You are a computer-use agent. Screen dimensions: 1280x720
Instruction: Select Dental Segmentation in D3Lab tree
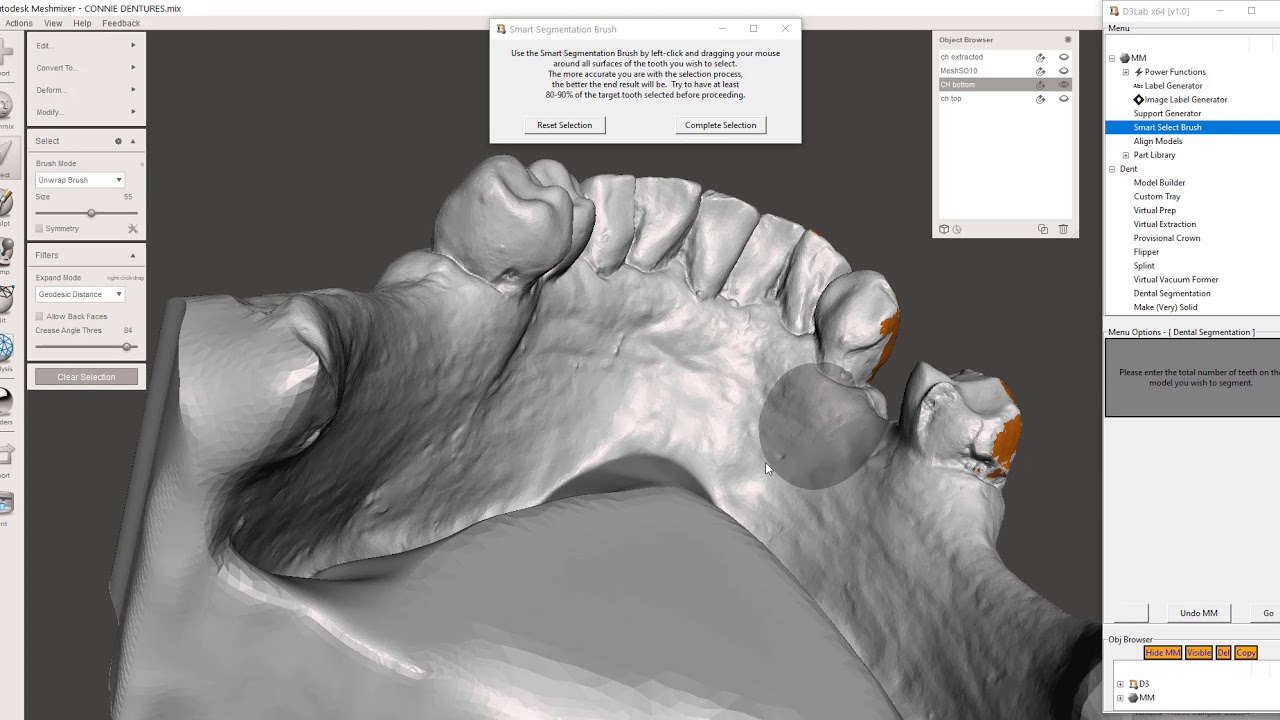1172,294
